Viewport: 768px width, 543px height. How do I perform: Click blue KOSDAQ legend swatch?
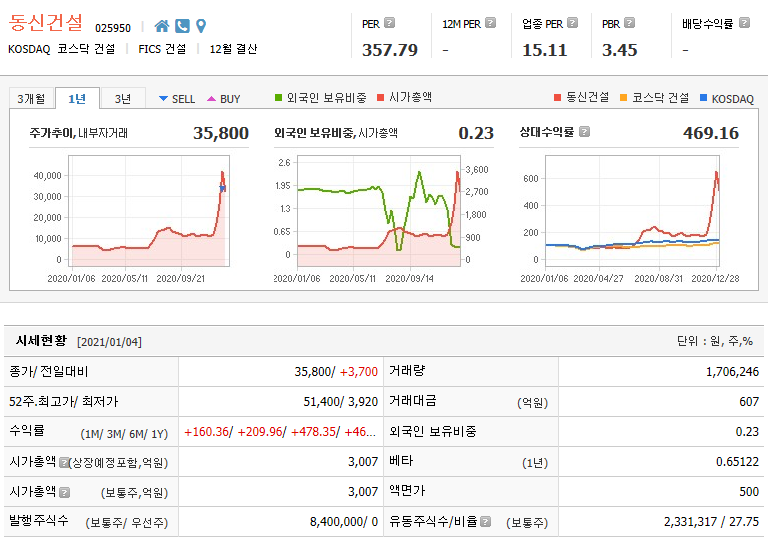pyautogui.click(x=703, y=97)
